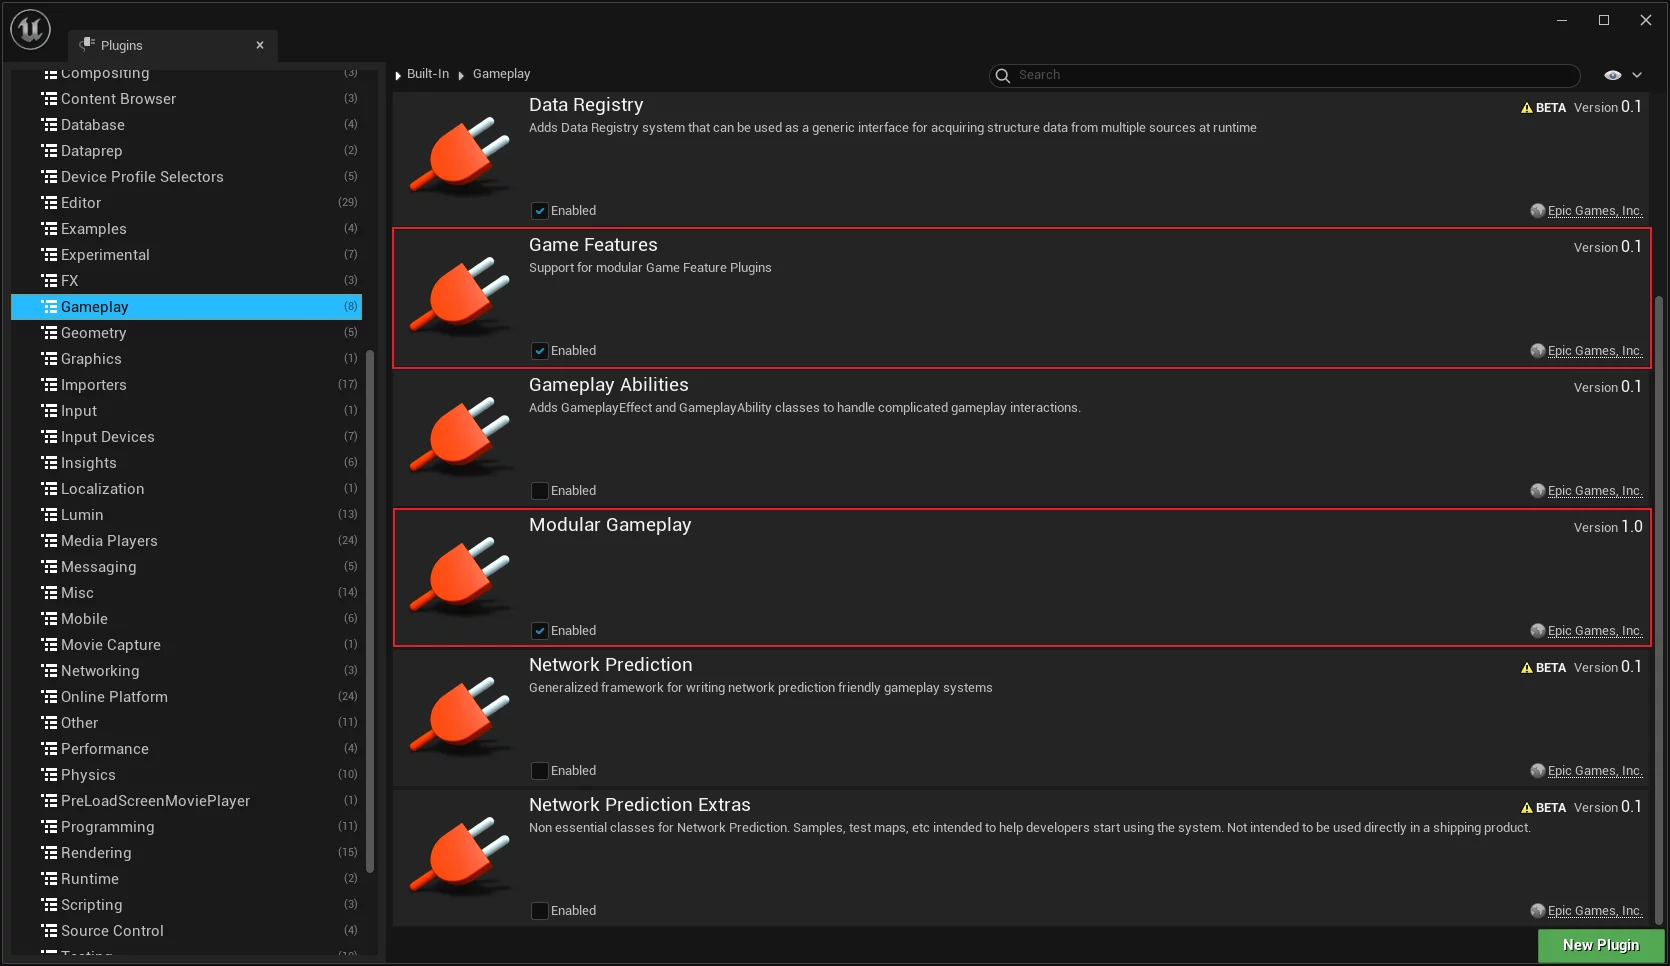The image size is (1670, 966).
Task: Click the BETA warning icon on Data Registry
Action: pyautogui.click(x=1526, y=108)
